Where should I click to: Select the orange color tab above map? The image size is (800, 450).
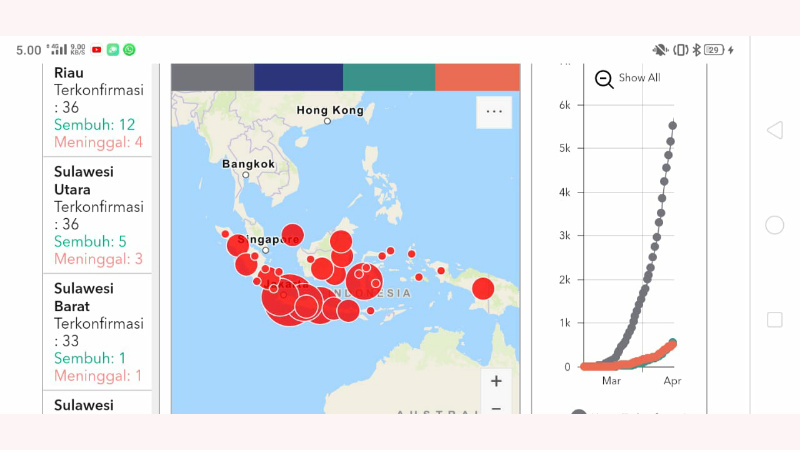[478, 77]
